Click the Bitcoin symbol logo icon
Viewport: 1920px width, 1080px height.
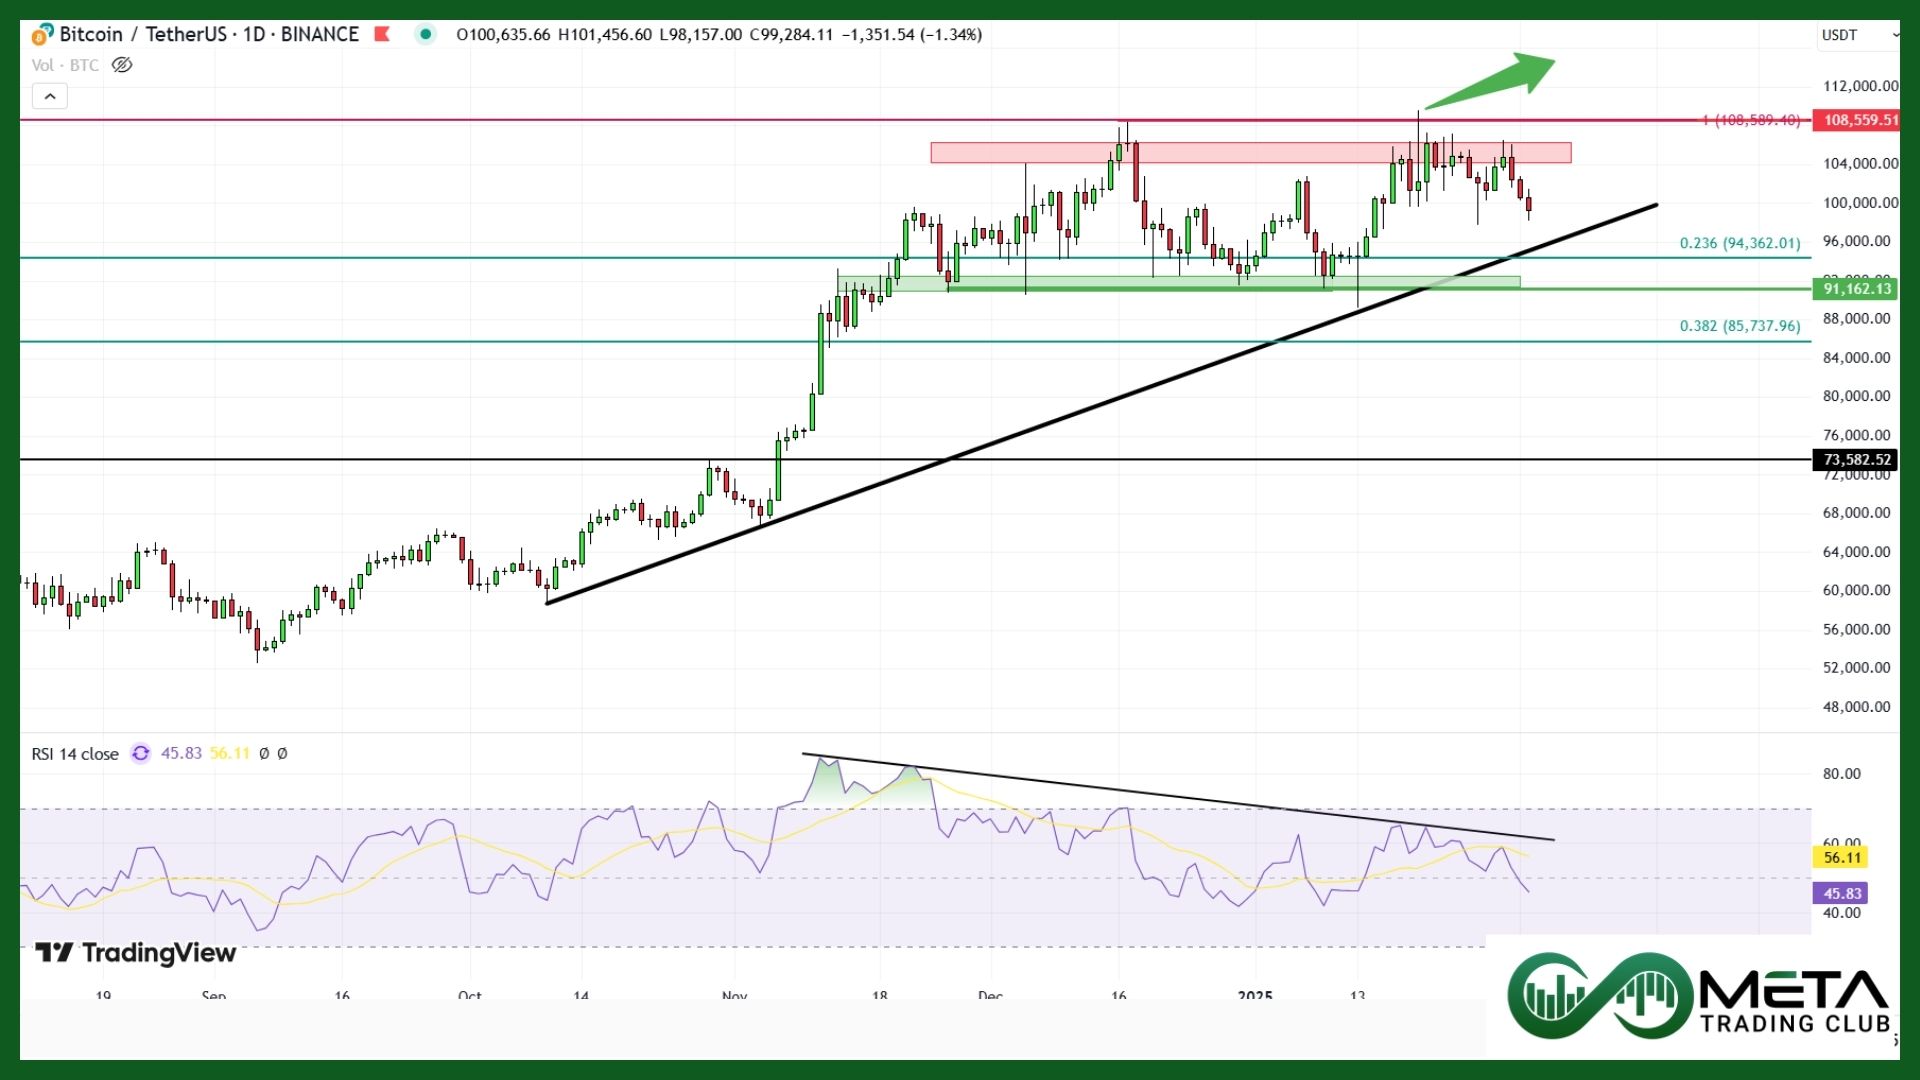(42, 35)
